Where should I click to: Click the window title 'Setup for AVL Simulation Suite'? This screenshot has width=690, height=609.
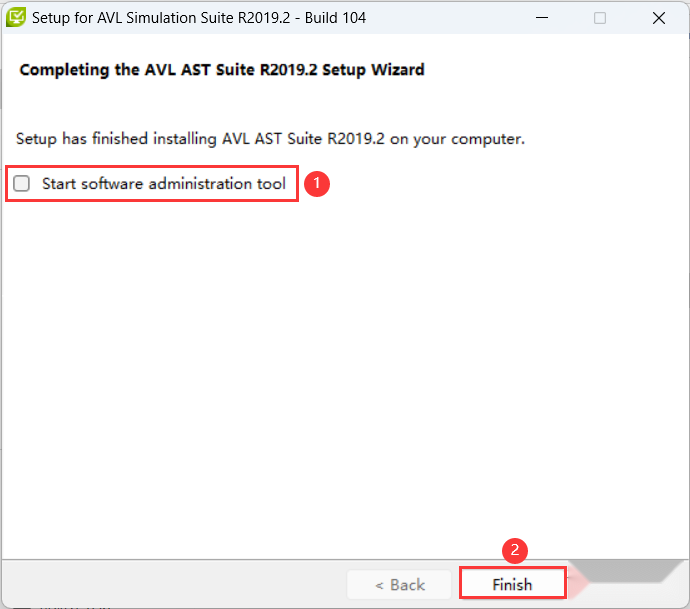point(199,18)
